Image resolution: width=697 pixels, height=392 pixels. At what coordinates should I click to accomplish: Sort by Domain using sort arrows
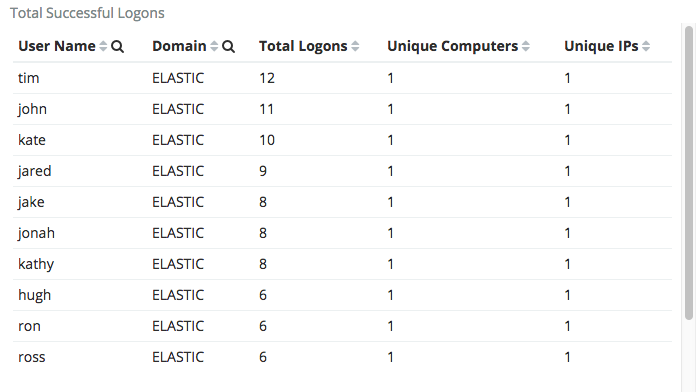pos(214,46)
